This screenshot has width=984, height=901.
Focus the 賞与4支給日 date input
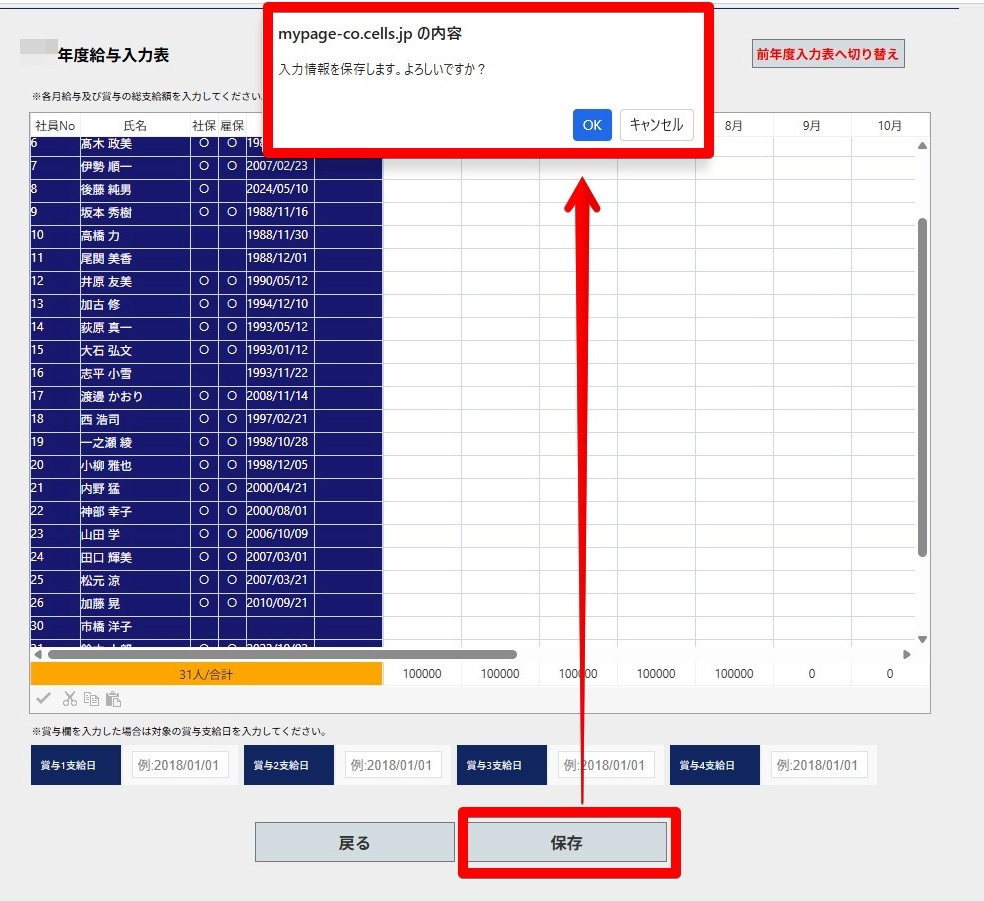click(x=818, y=765)
